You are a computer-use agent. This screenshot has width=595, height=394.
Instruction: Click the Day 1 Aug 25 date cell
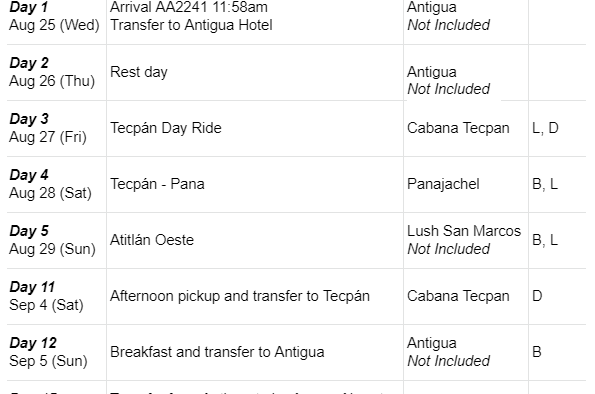coord(57,19)
